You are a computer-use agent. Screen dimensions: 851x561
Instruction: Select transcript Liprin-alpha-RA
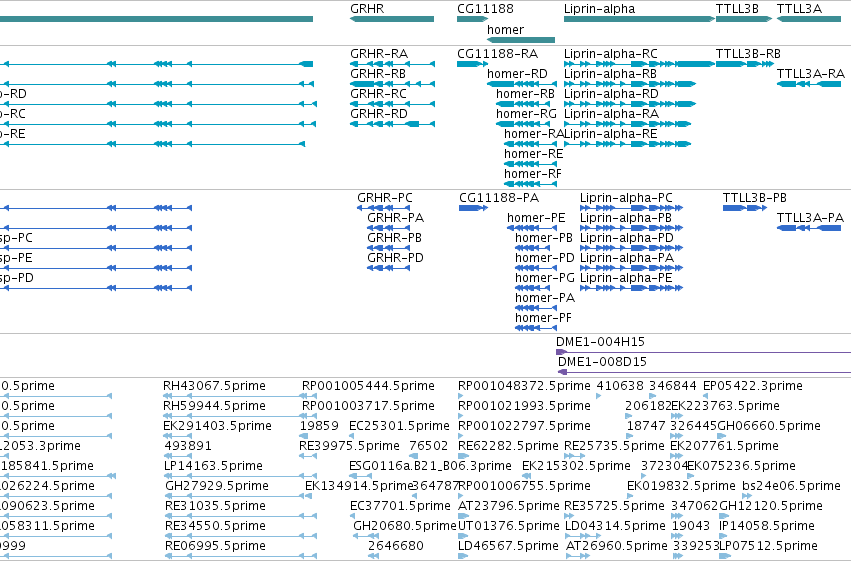point(611,114)
